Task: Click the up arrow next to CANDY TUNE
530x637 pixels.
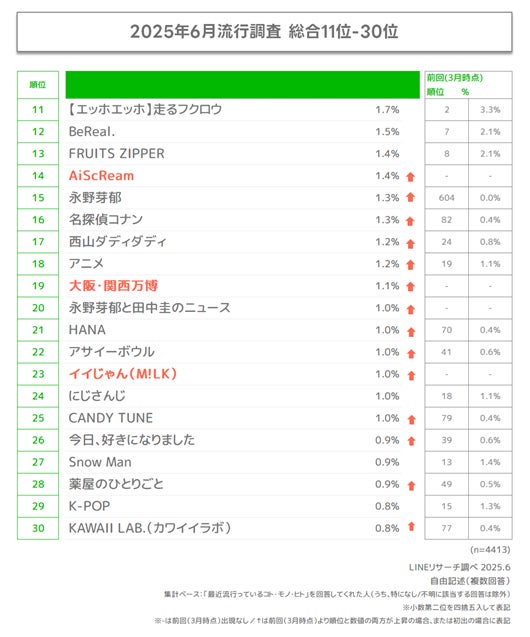Action: pos(411,420)
